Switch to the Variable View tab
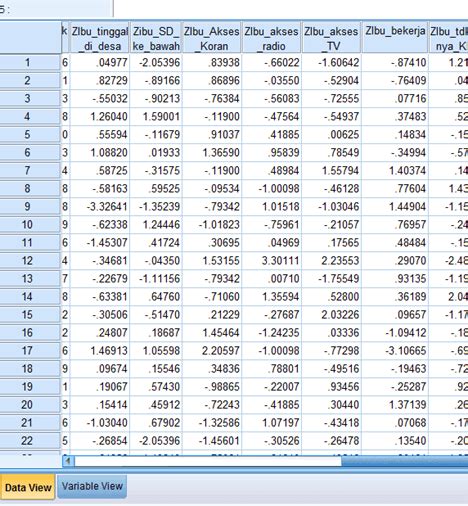This screenshot has width=468, height=506. [92, 486]
